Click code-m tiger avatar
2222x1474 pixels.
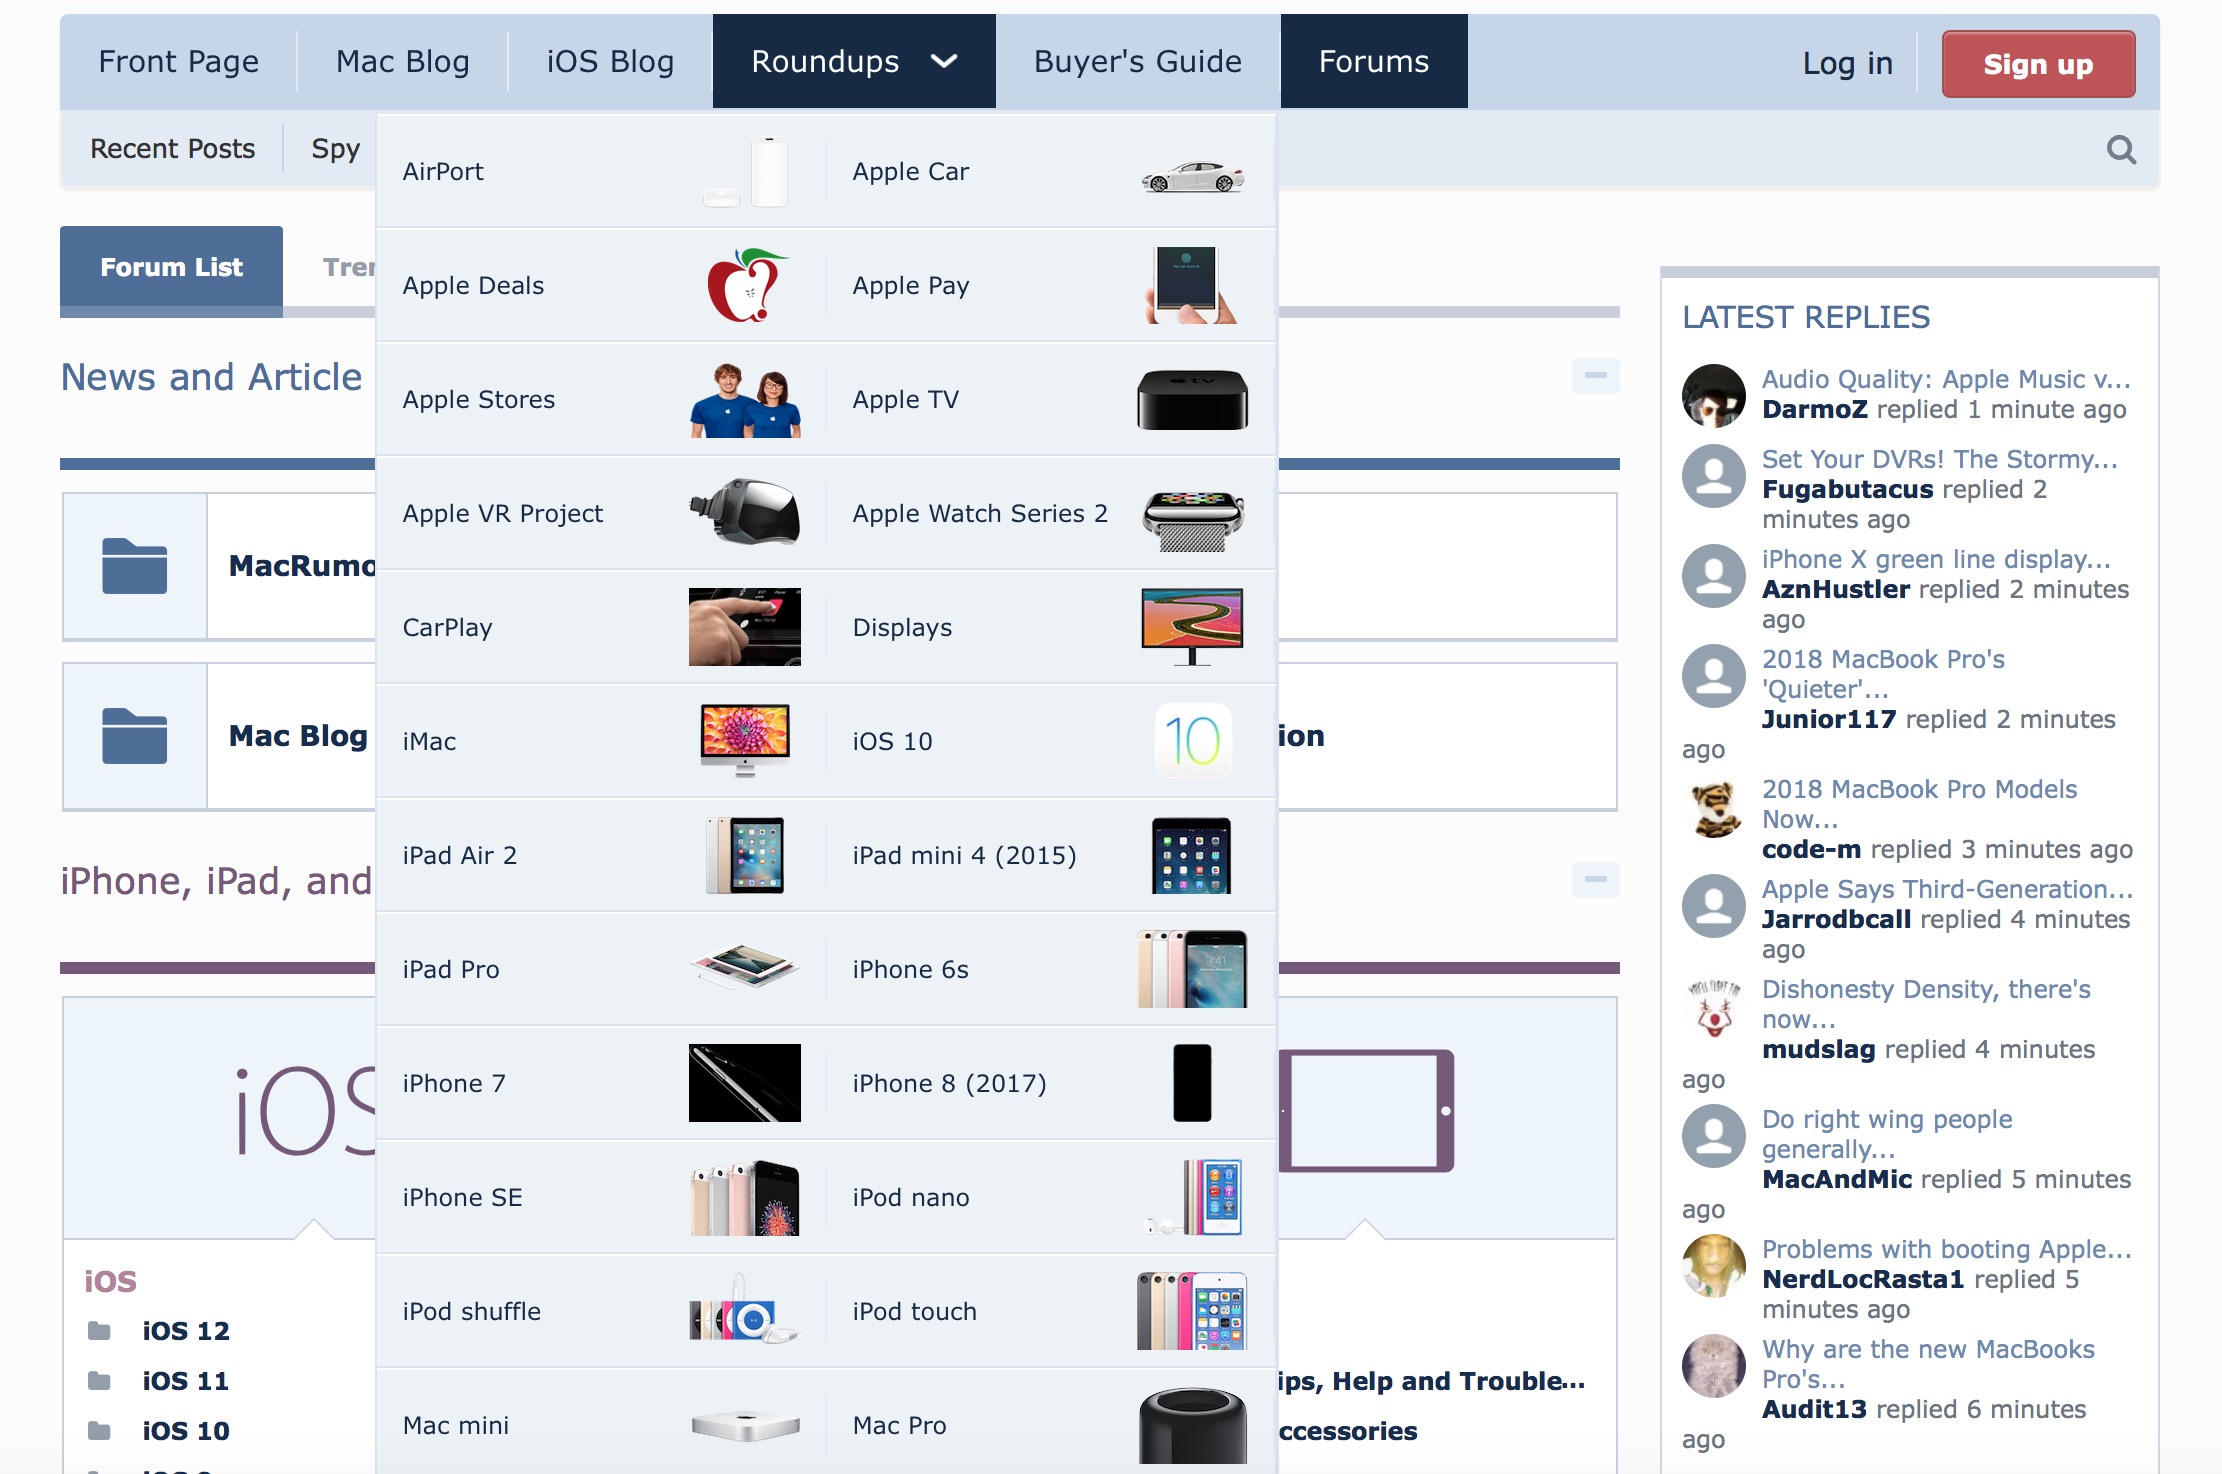pos(1714,806)
